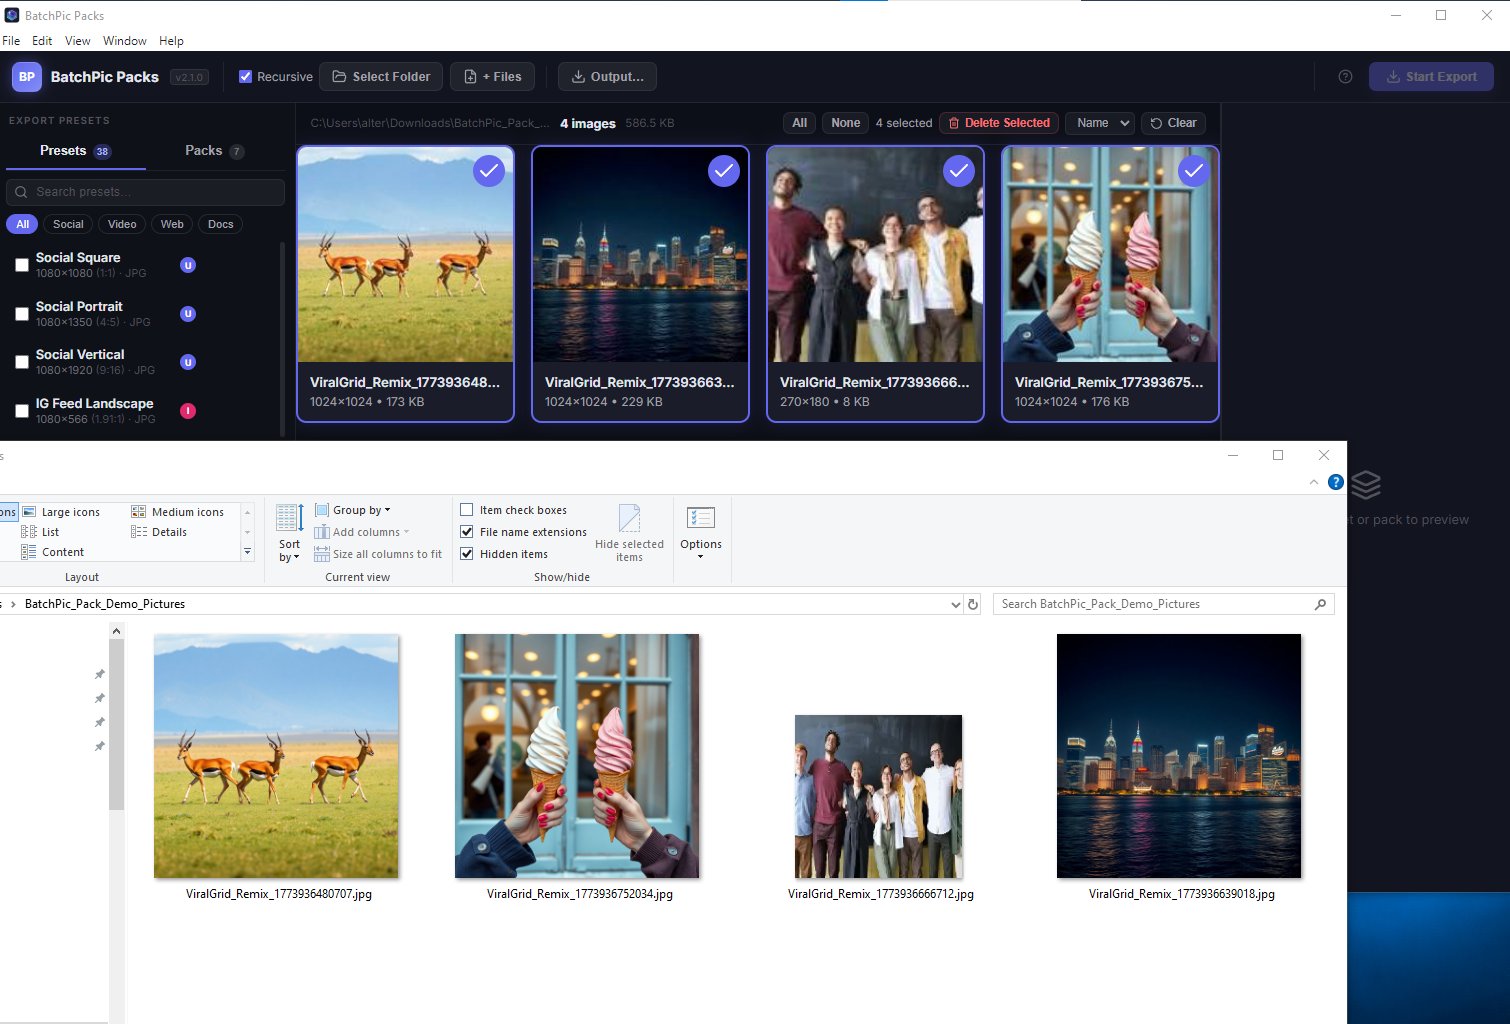Click the Search presets input field

coord(145,192)
